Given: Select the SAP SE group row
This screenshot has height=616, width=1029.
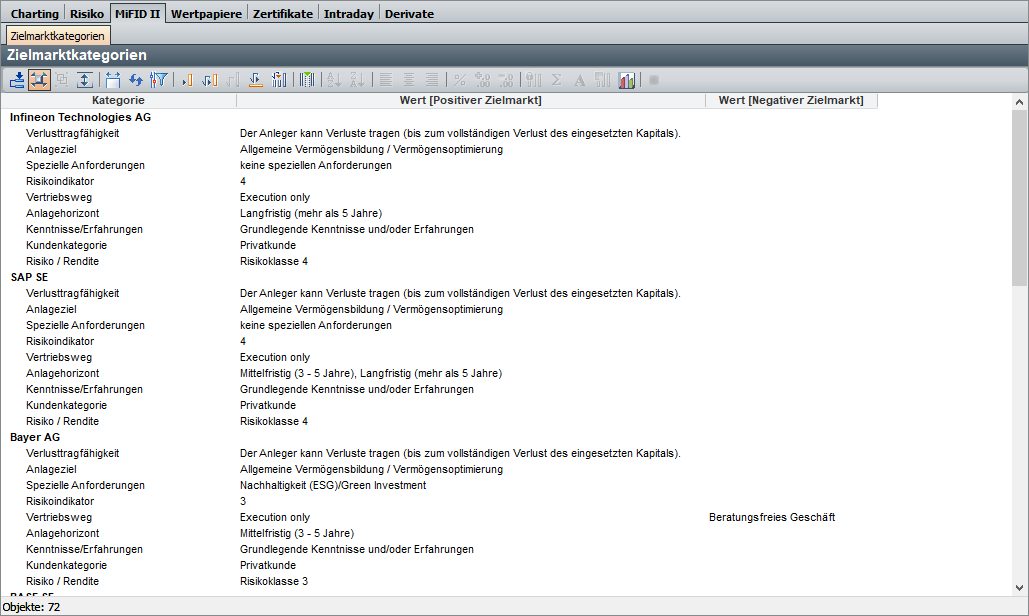Looking at the screenshot, I should coord(29,277).
